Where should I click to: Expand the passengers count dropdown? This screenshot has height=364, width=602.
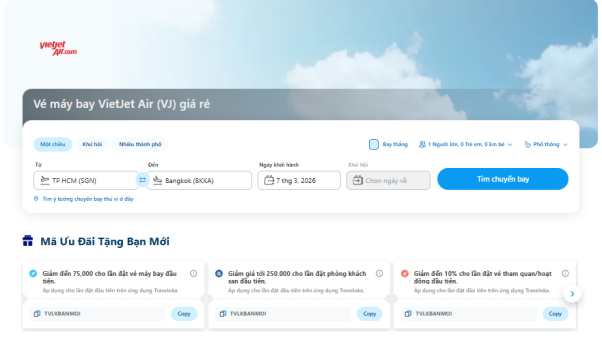pyautogui.click(x=466, y=144)
